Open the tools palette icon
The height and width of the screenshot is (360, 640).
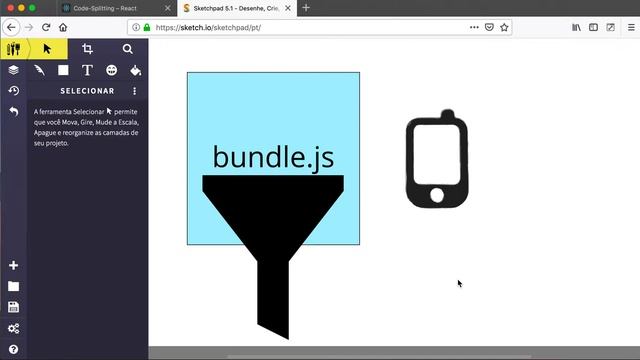pyautogui.click(x=13, y=49)
